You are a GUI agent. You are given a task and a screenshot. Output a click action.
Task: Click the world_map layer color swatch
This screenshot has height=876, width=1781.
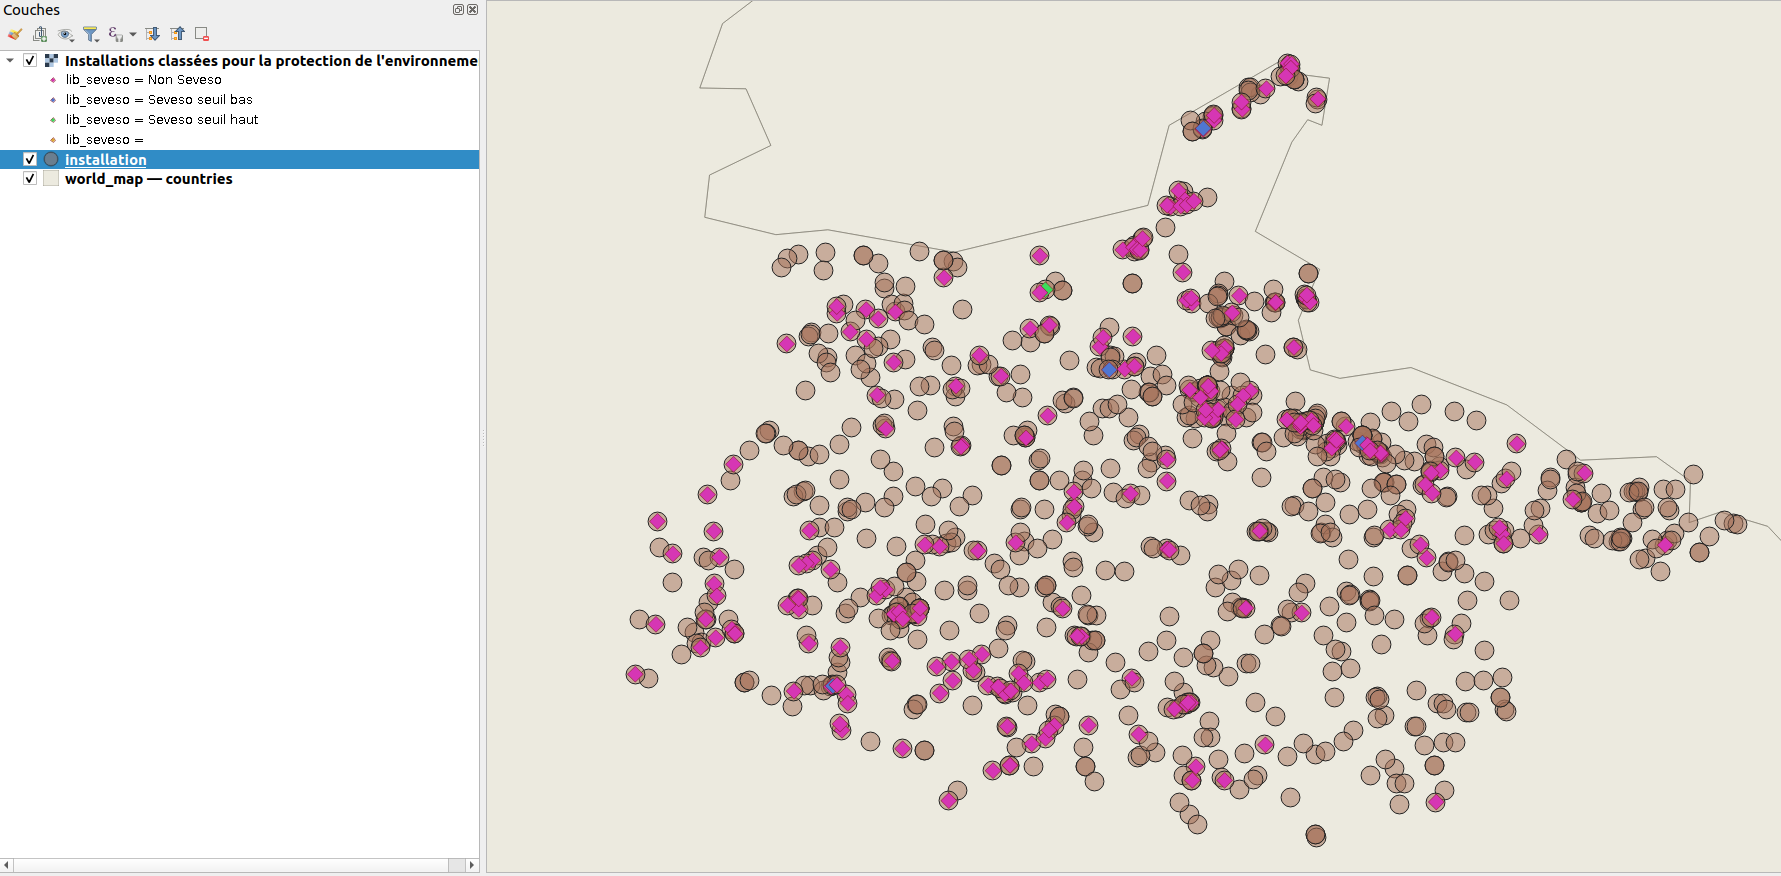pos(51,179)
